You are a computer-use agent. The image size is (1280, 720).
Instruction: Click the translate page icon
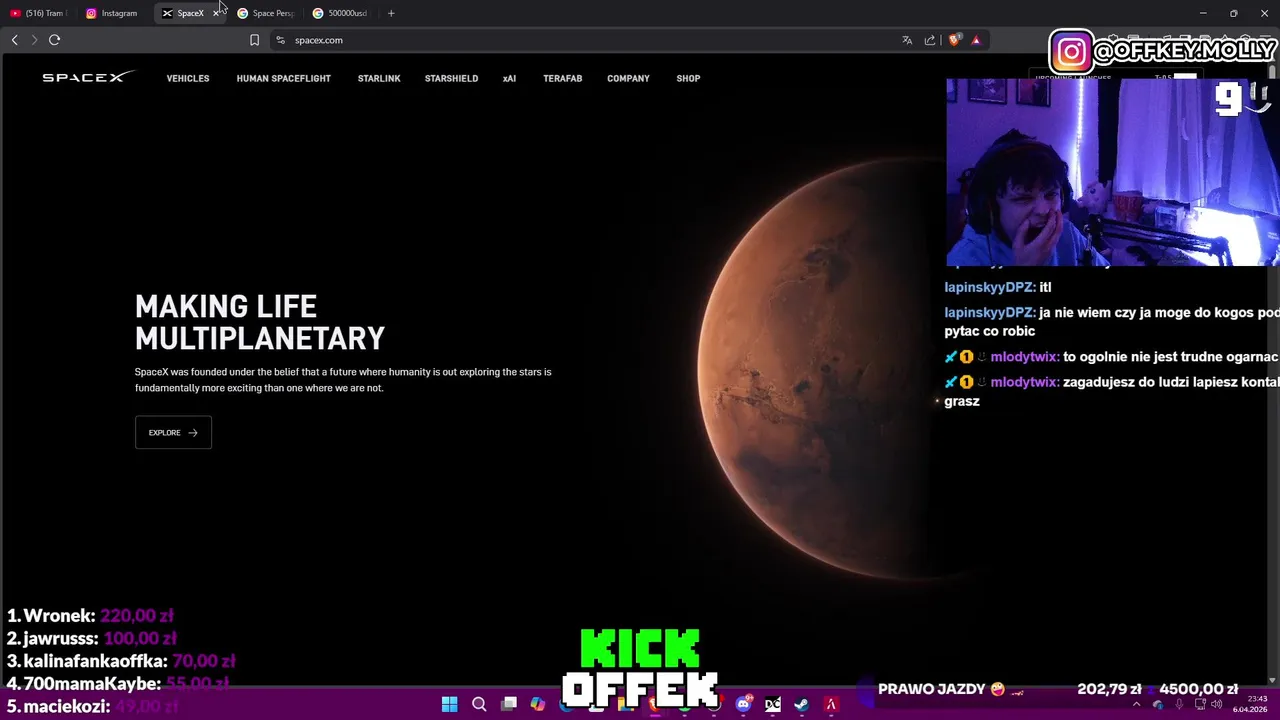point(907,40)
